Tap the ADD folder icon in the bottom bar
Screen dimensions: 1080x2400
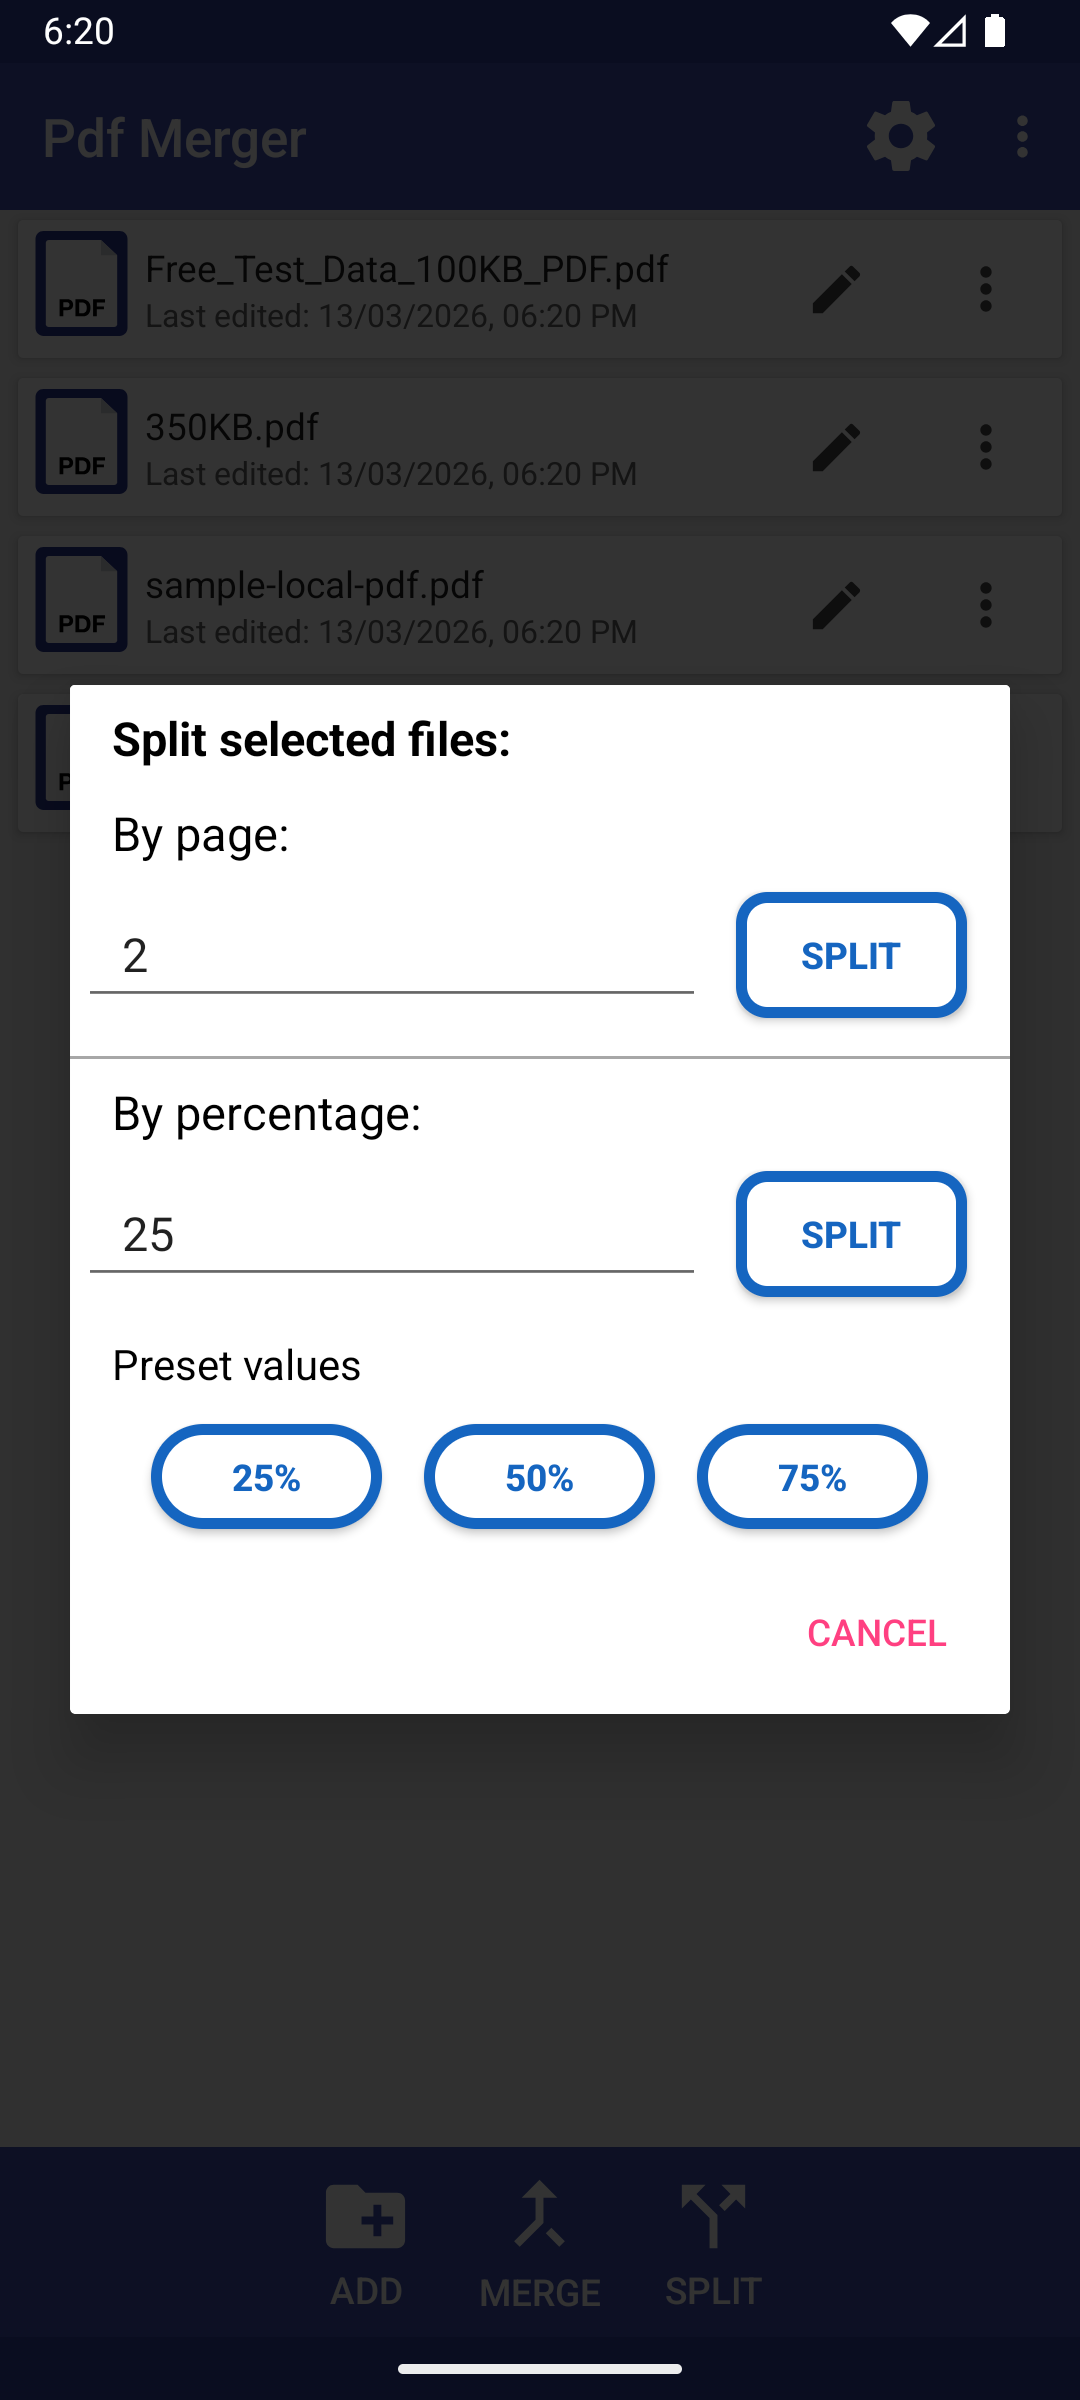coord(366,2218)
